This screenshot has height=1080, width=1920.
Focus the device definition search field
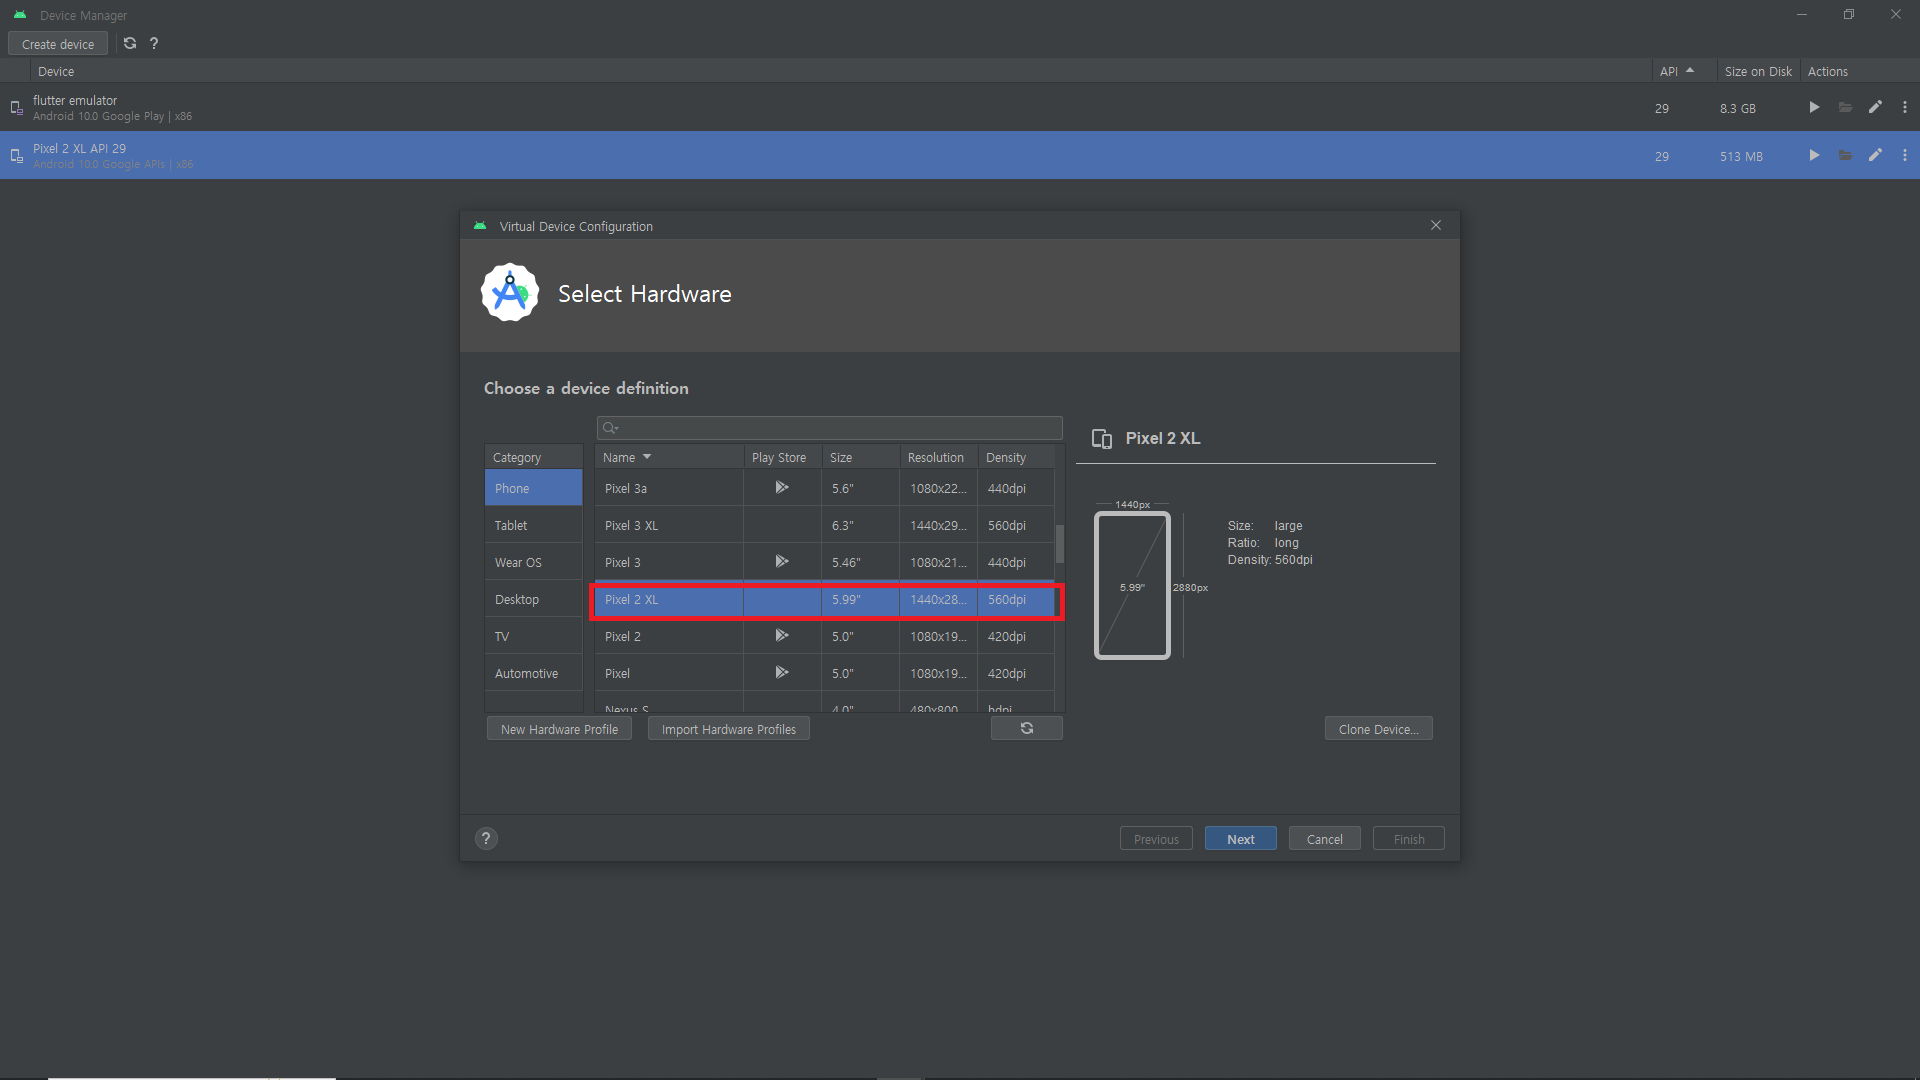click(x=829, y=428)
